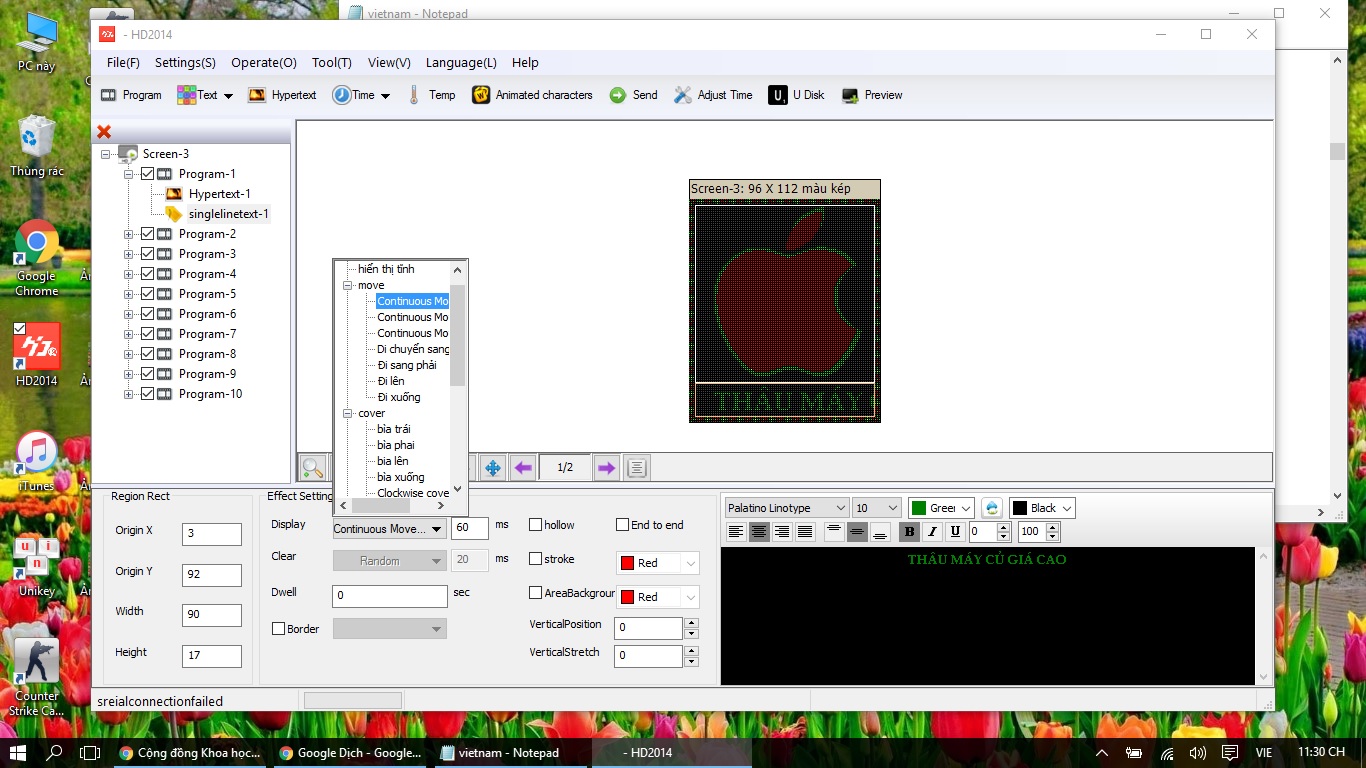Toggle the hollow checkbox
The height and width of the screenshot is (768, 1366).
535,525
